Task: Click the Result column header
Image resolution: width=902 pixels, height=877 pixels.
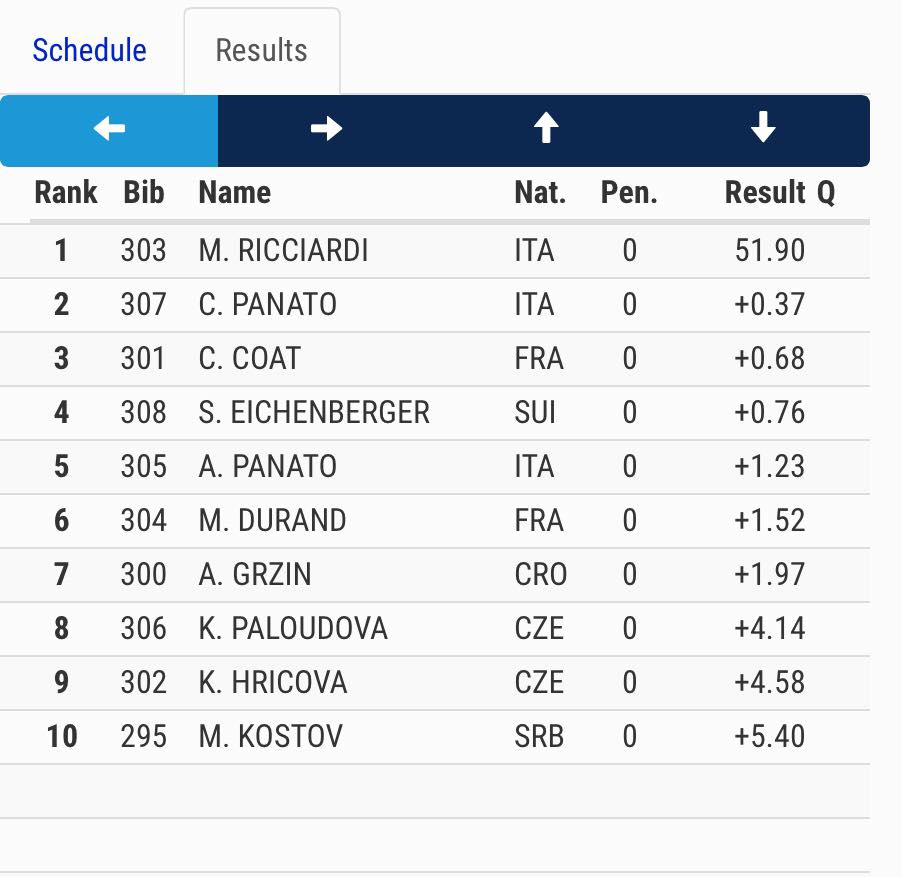Action: point(765,192)
